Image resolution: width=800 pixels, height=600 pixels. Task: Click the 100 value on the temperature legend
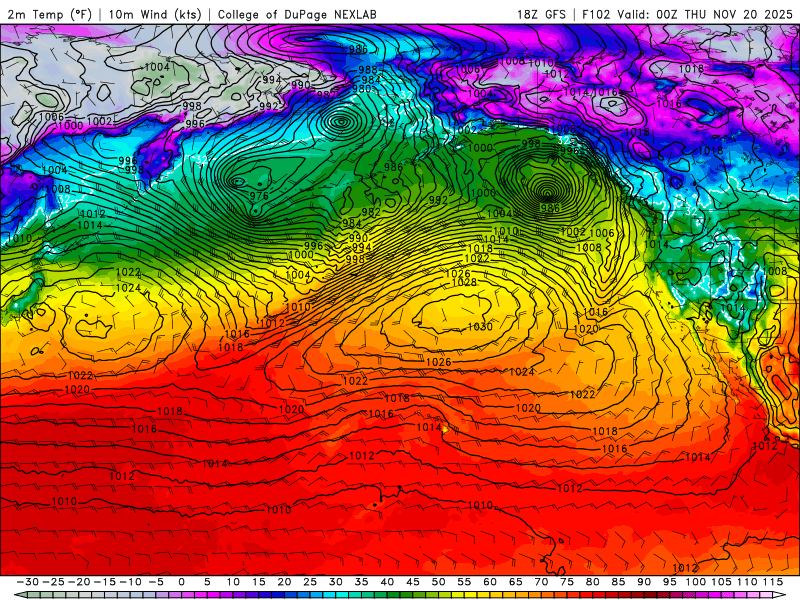[x=695, y=582]
